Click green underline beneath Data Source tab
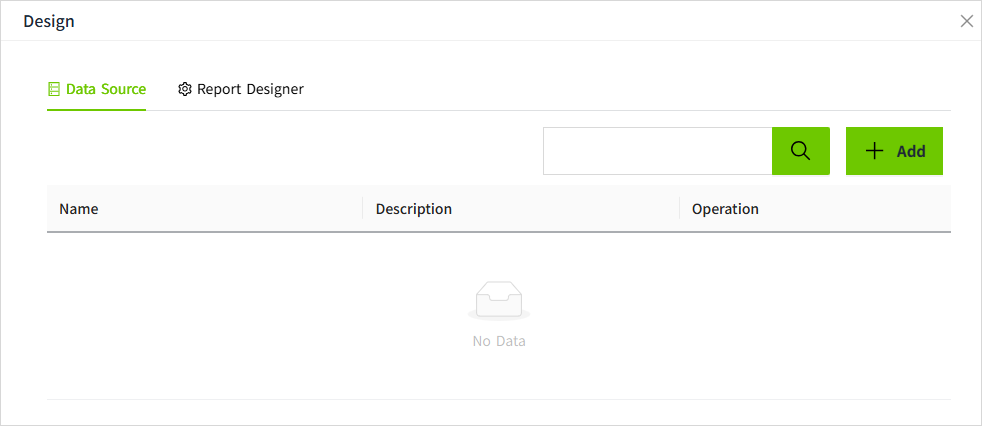Viewport: 982px width, 426px height. point(97,109)
